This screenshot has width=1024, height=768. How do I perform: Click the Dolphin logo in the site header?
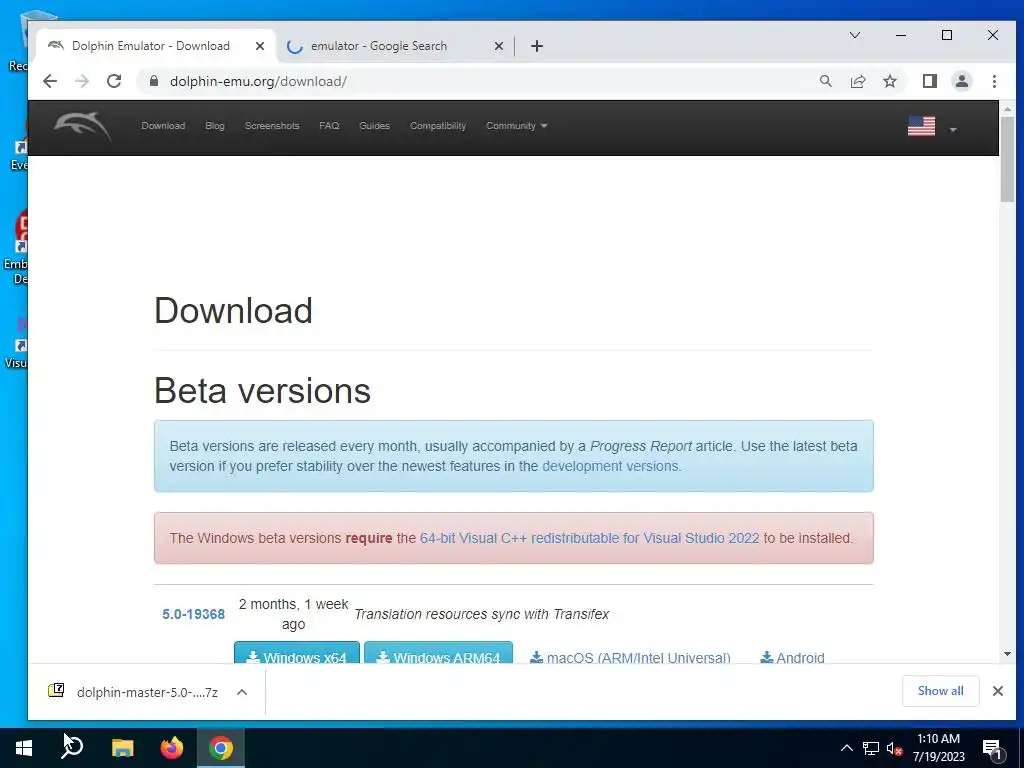click(x=82, y=125)
